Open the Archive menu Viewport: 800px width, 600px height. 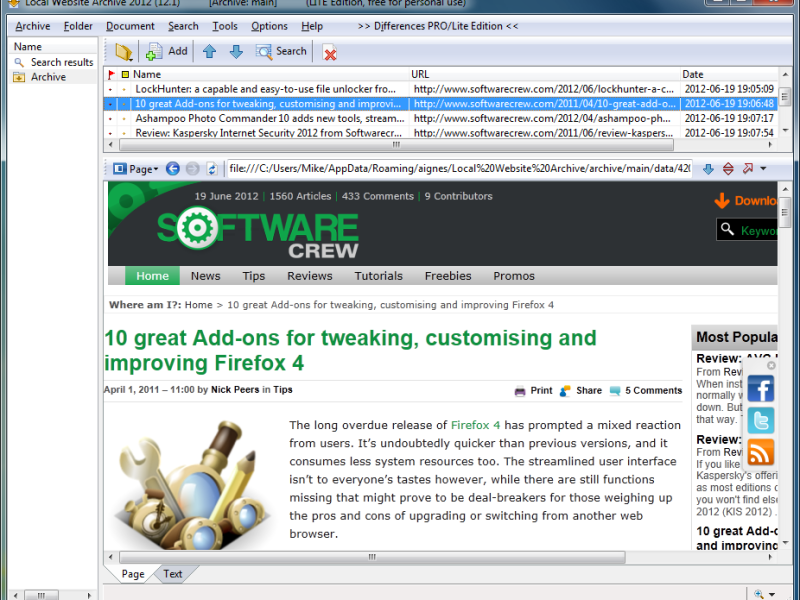coord(33,26)
